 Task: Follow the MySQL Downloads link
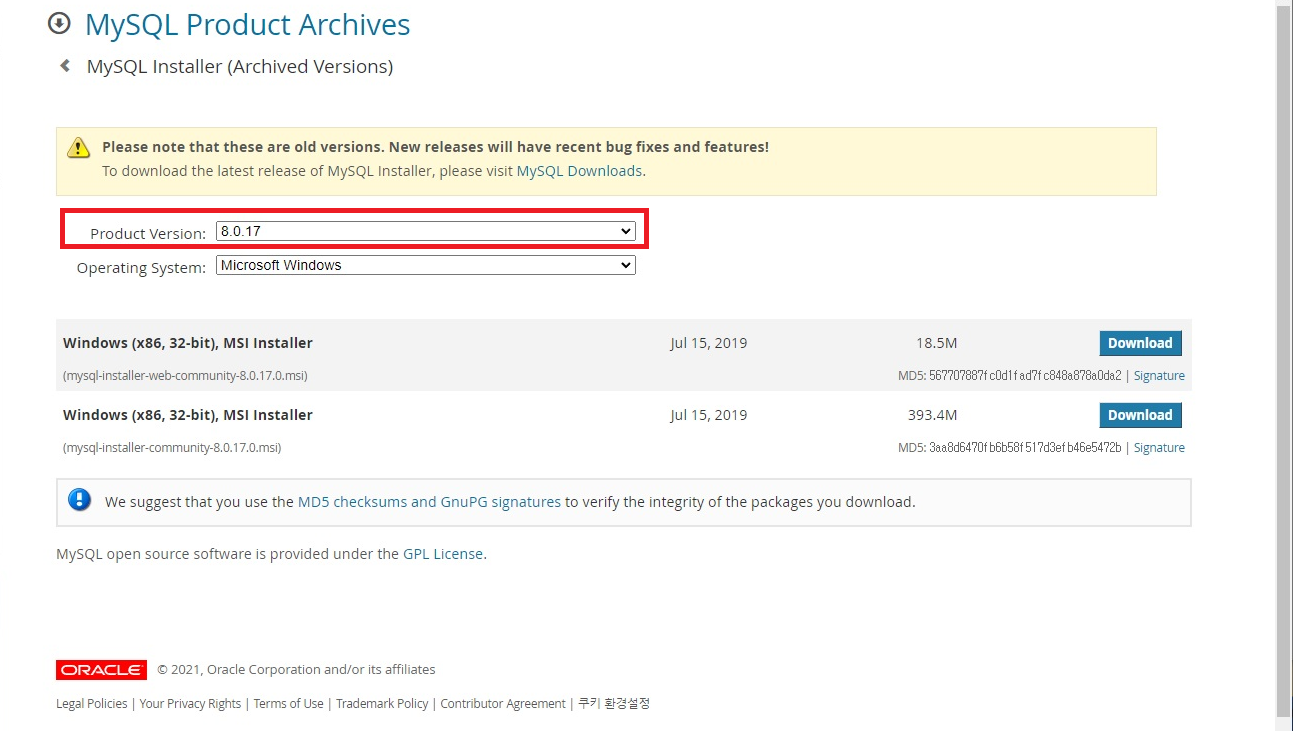tap(579, 171)
